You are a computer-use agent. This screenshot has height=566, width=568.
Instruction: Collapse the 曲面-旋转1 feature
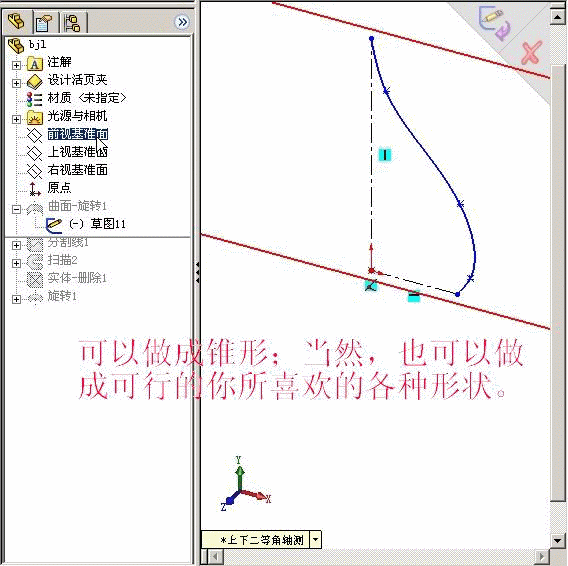16,209
